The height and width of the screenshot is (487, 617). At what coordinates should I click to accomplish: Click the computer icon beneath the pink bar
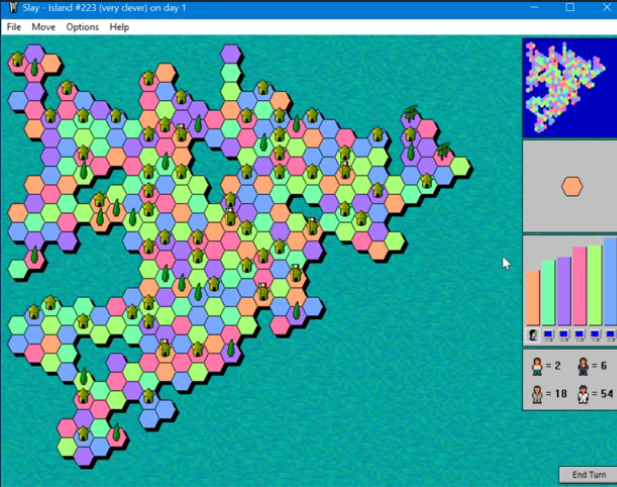[578, 335]
